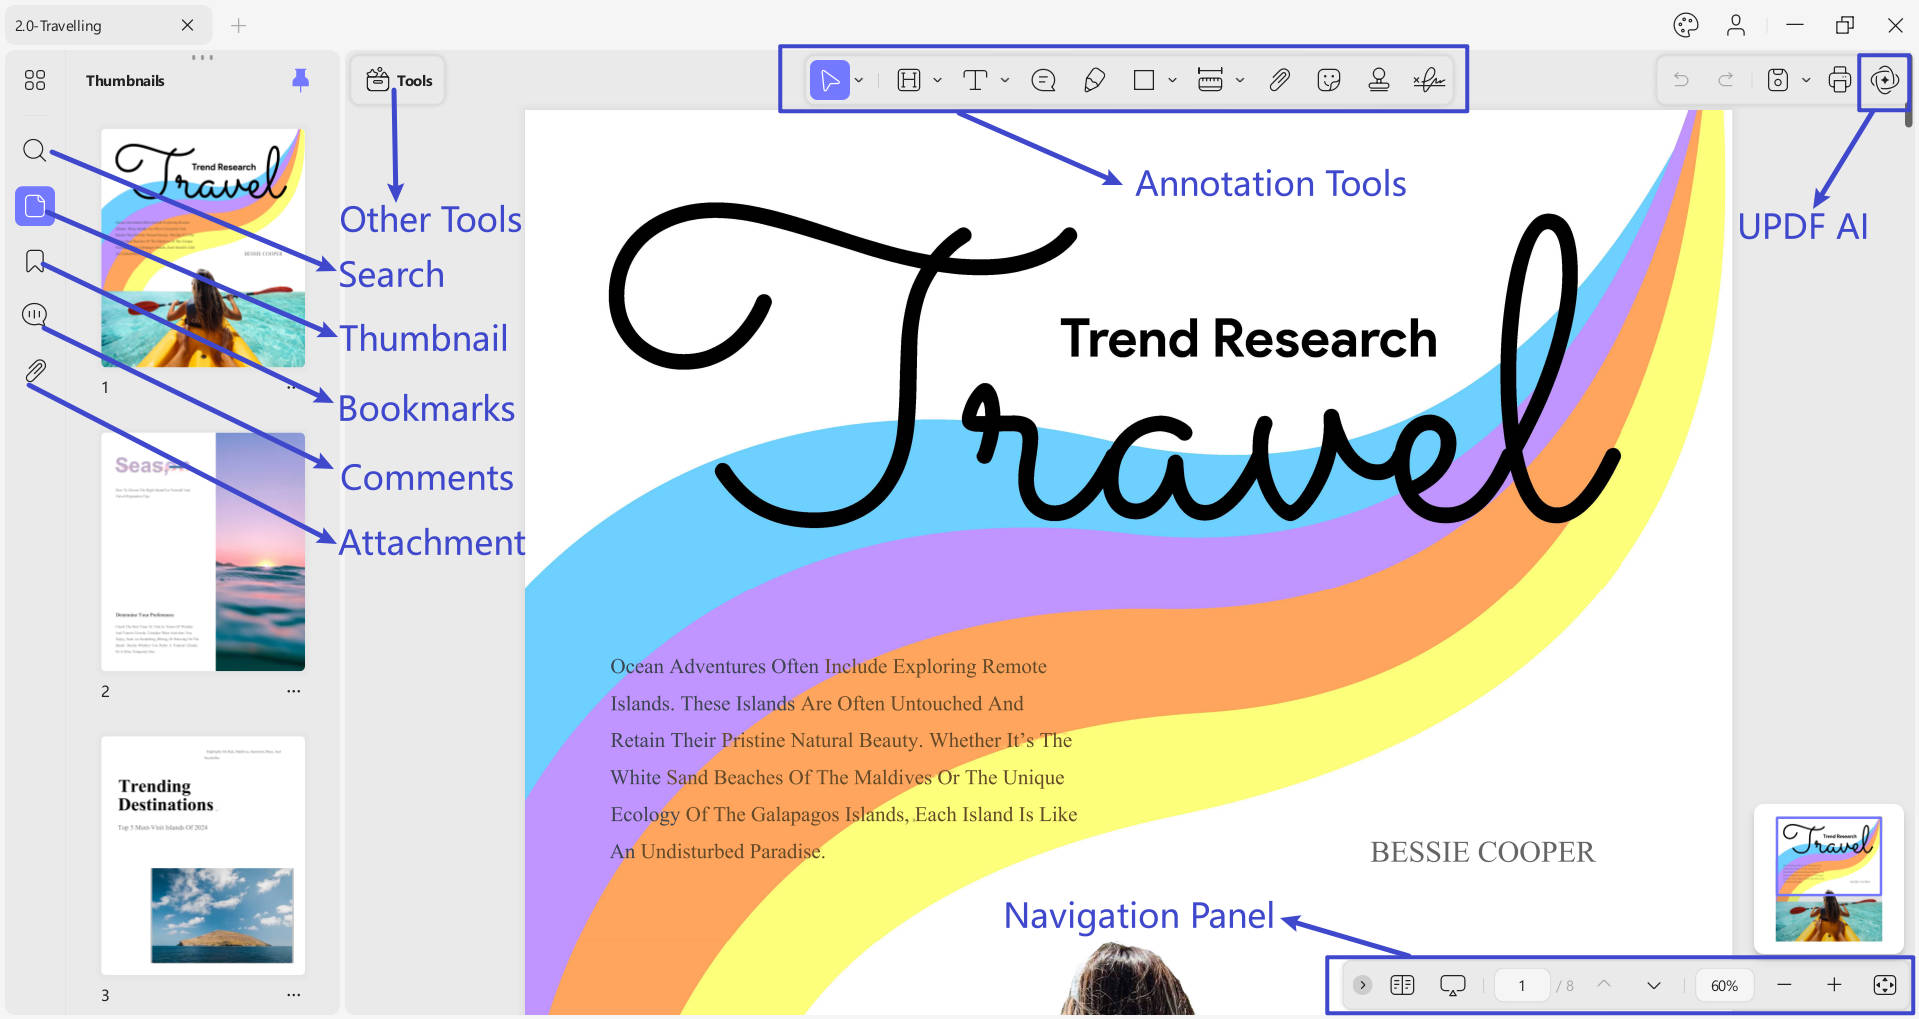
Task: Open the user account menu
Action: (1736, 25)
